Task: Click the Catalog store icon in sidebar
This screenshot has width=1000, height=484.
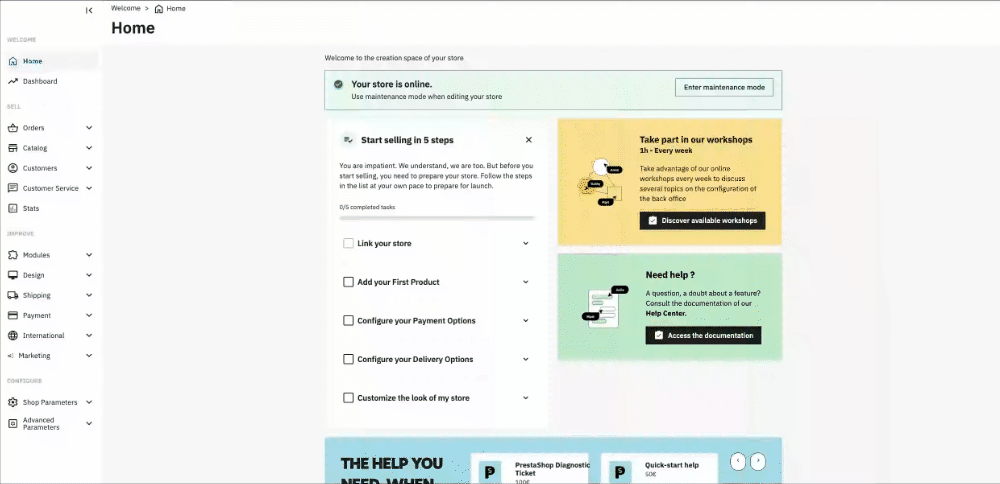Action: click(x=13, y=148)
